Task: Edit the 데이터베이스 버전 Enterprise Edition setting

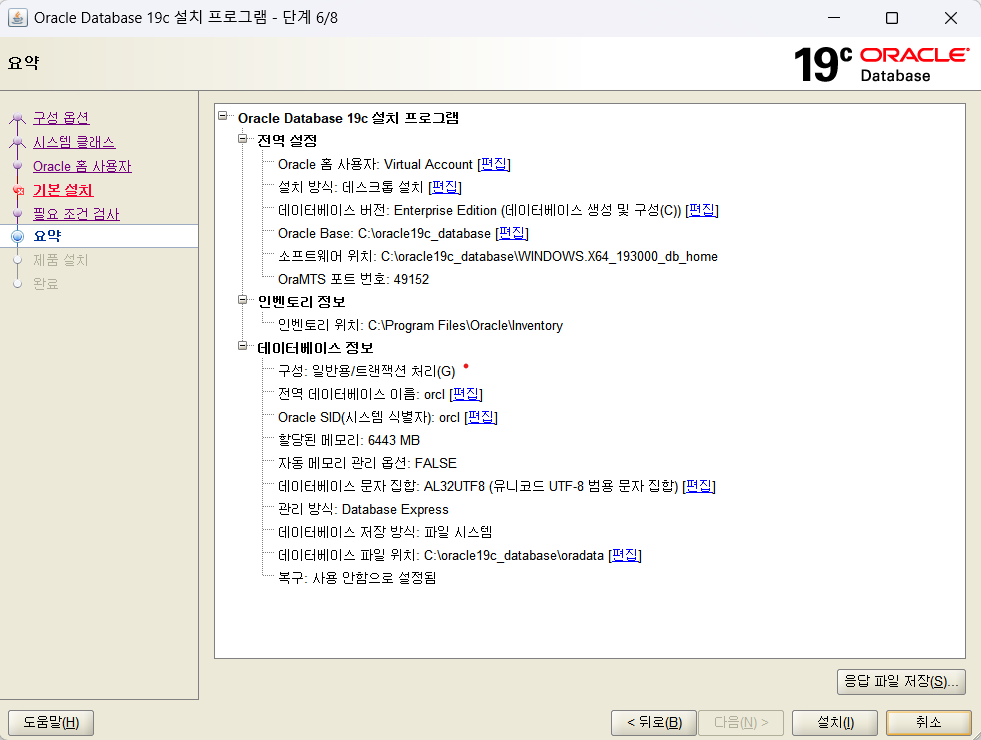Action: click(702, 210)
